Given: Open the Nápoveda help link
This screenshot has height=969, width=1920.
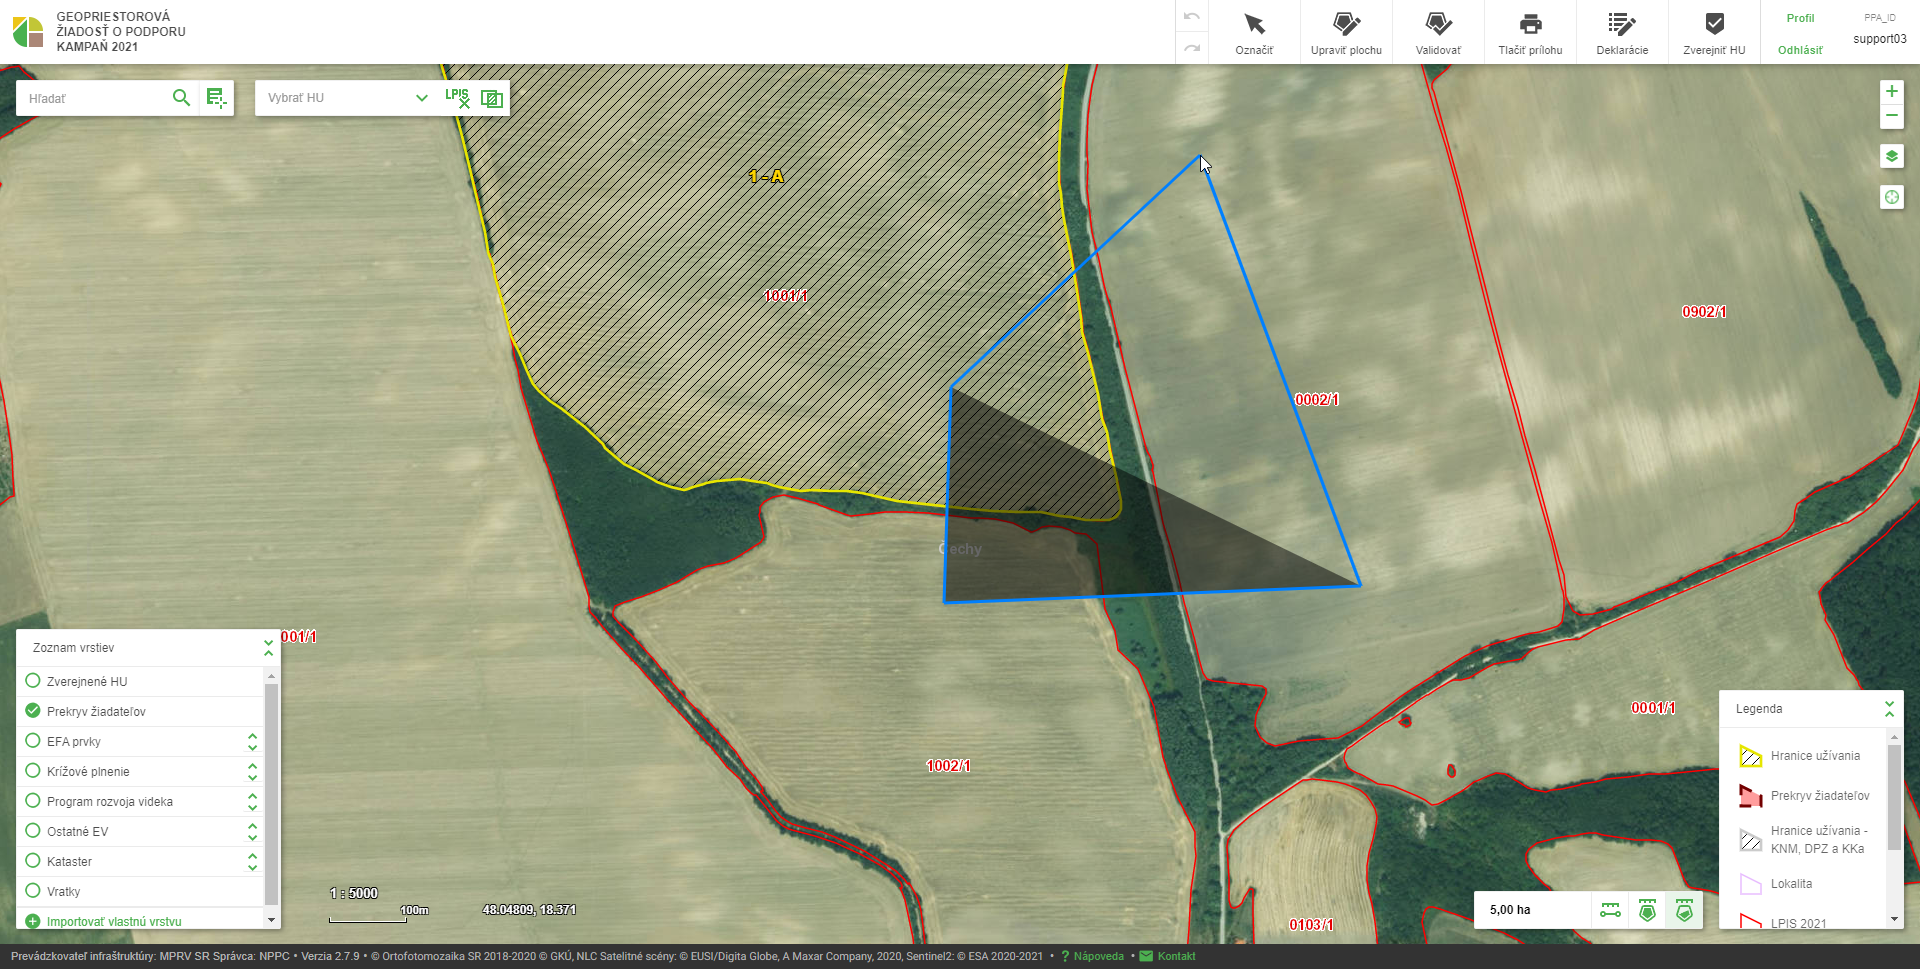Looking at the screenshot, I should (x=1098, y=956).
